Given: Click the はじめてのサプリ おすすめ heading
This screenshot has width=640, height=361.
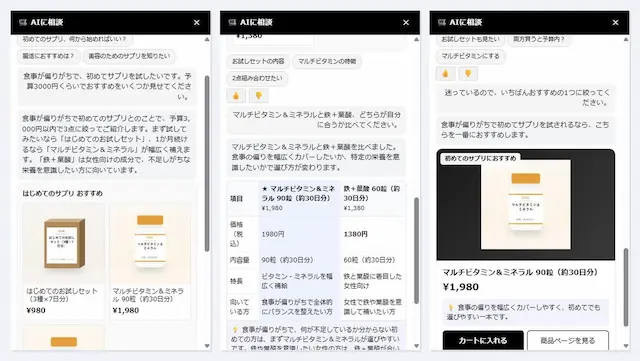Looking at the screenshot, I should click(62, 193).
